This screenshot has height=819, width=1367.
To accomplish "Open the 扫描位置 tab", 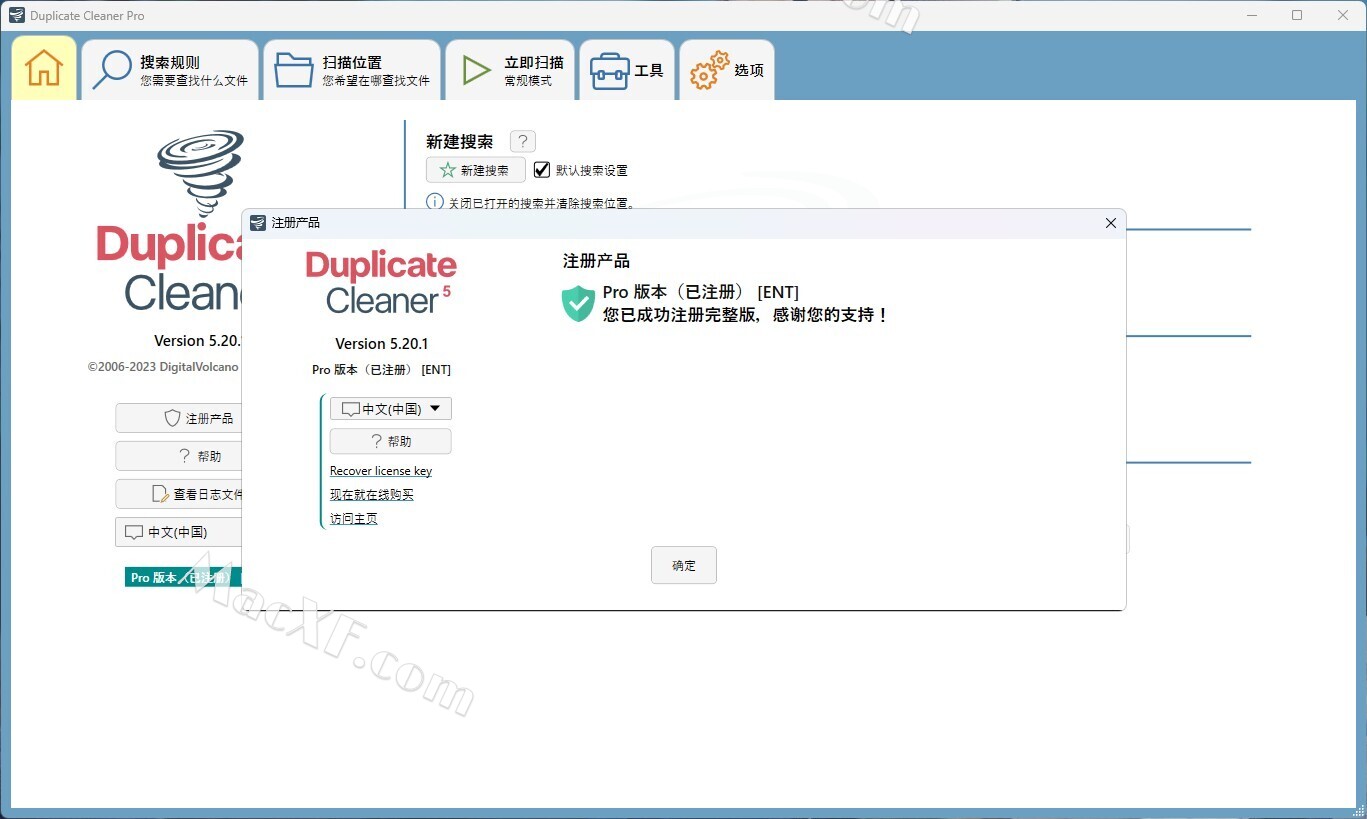I will 352,70.
